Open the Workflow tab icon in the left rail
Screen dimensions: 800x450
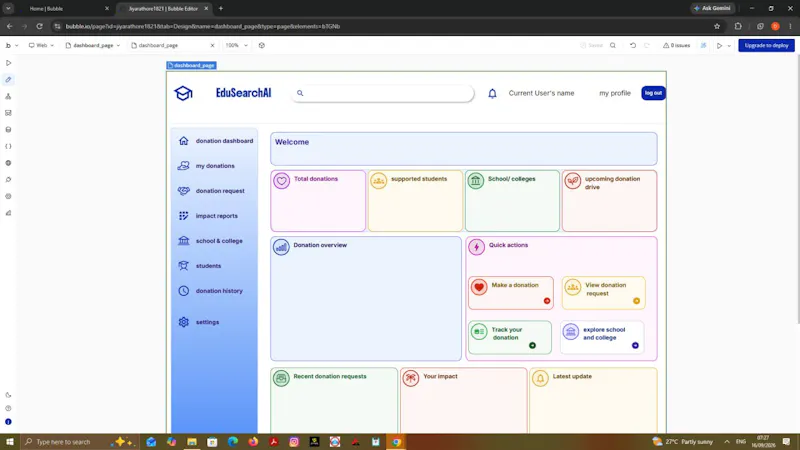tap(8, 96)
